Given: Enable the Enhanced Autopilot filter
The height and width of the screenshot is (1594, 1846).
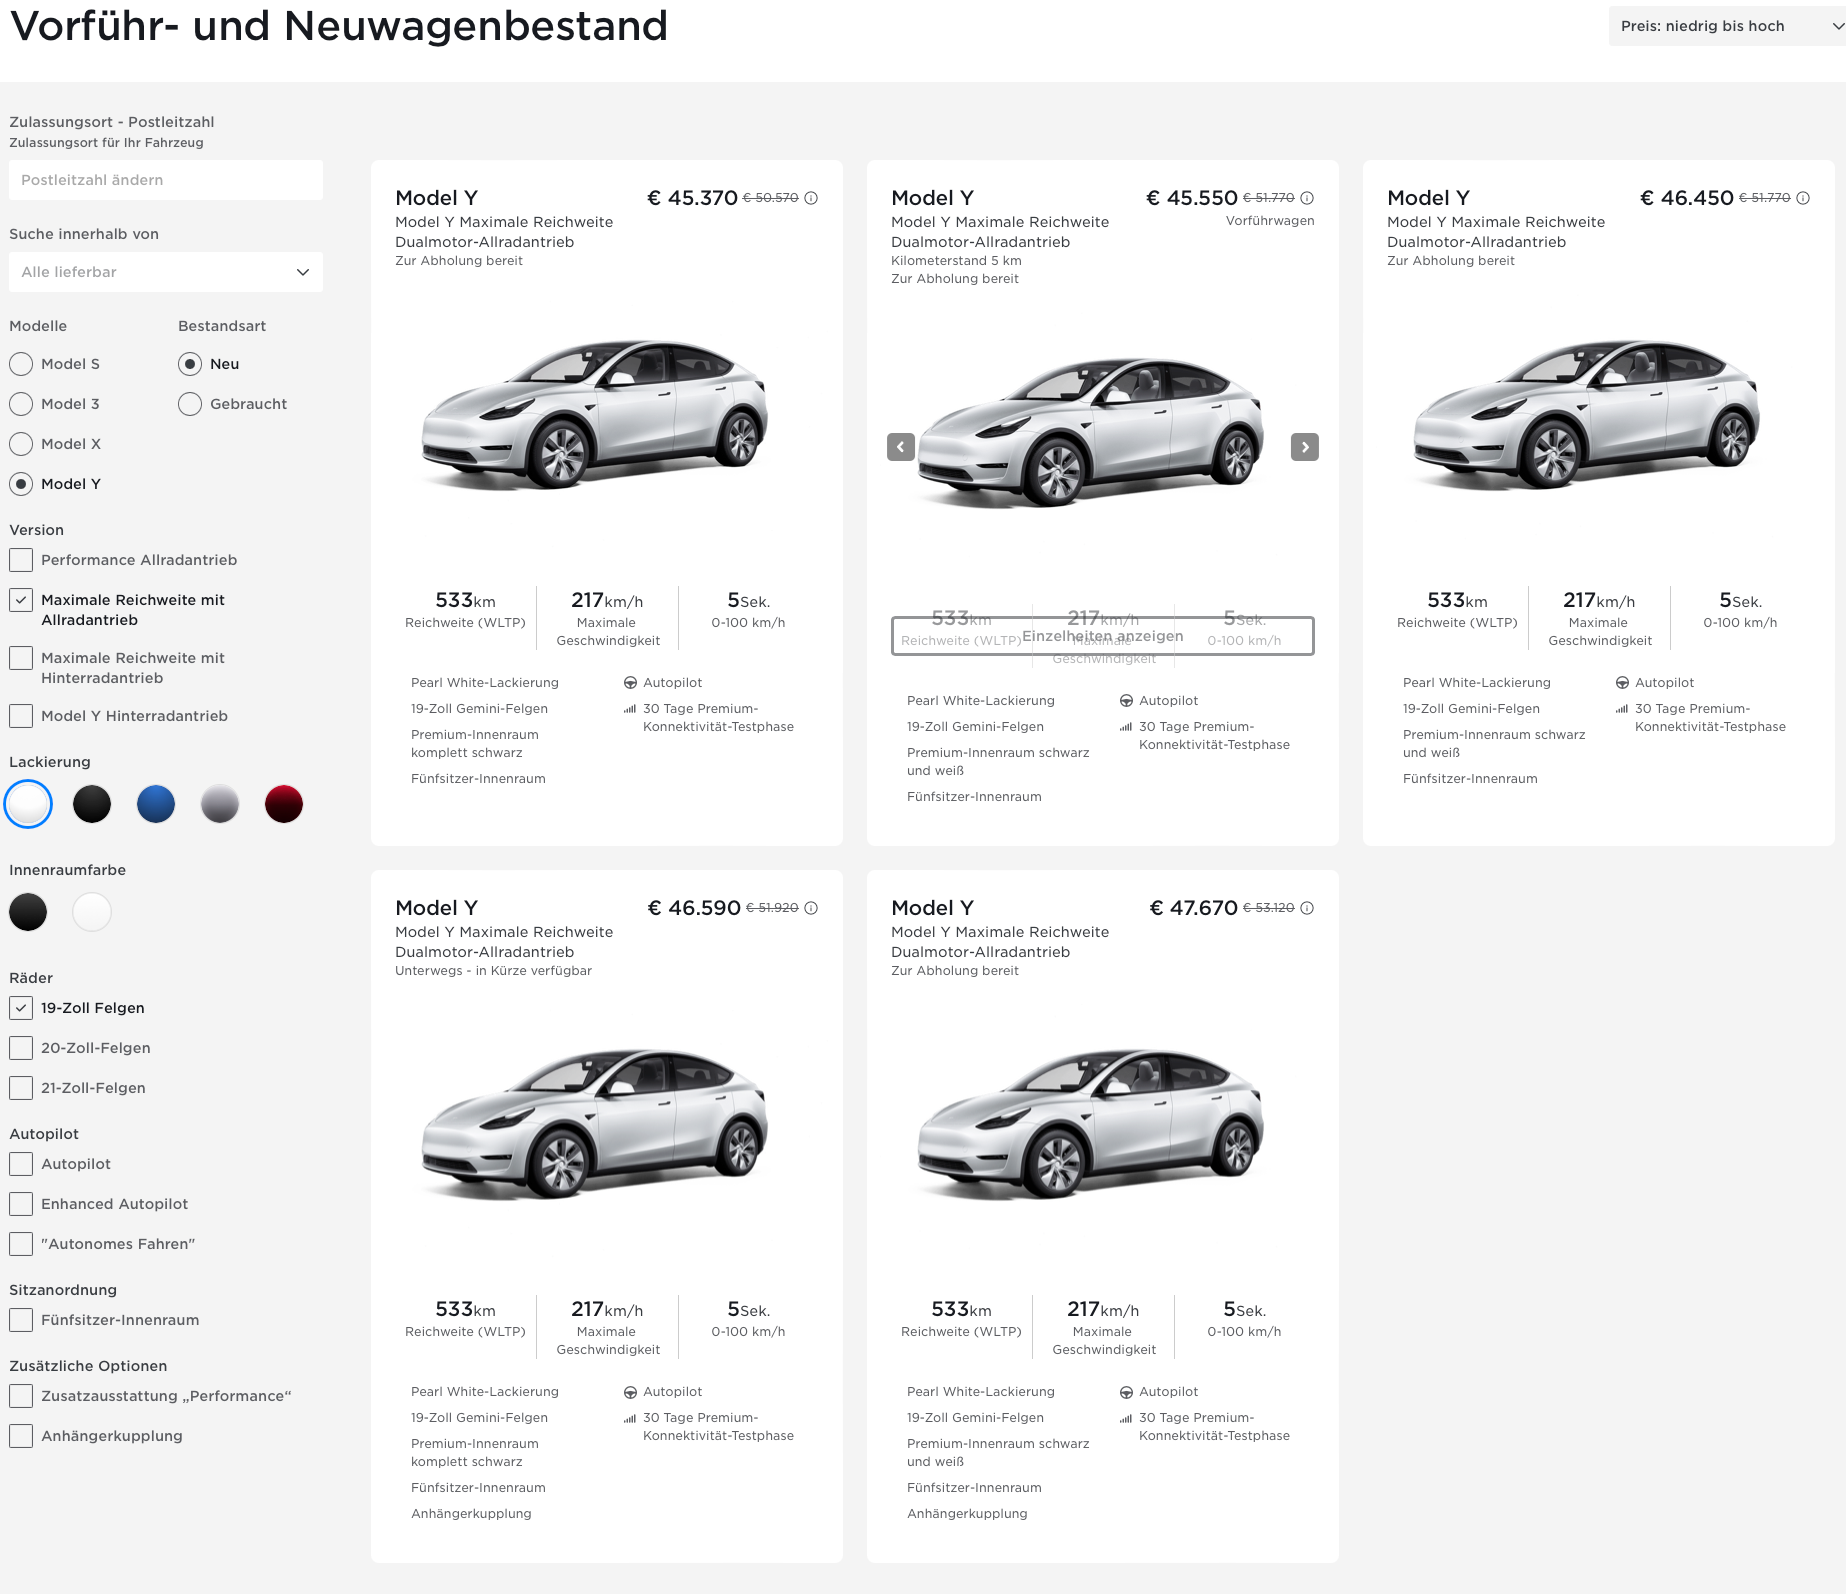Looking at the screenshot, I should pos(21,1204).
